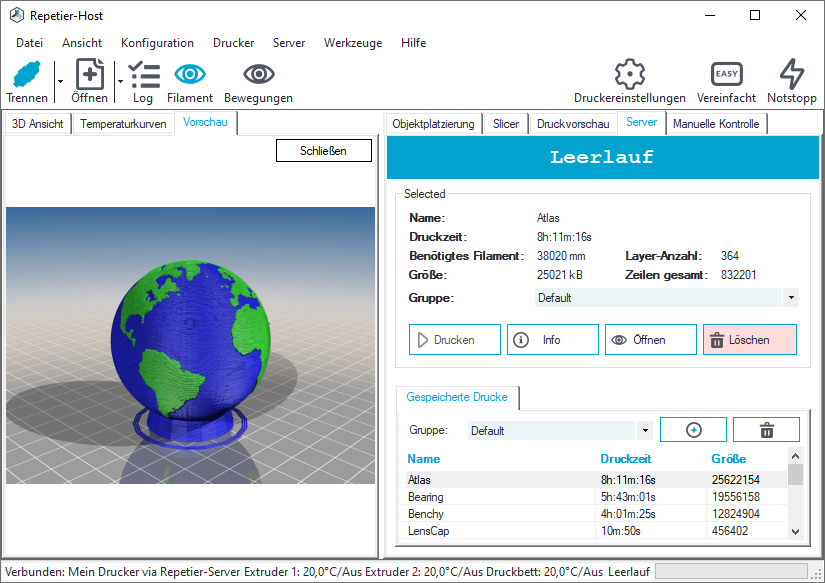The height and width of the screenshot is (583, 825).
Task: Switch to the 3D Ansicht tab
Action: click(37, 124)
